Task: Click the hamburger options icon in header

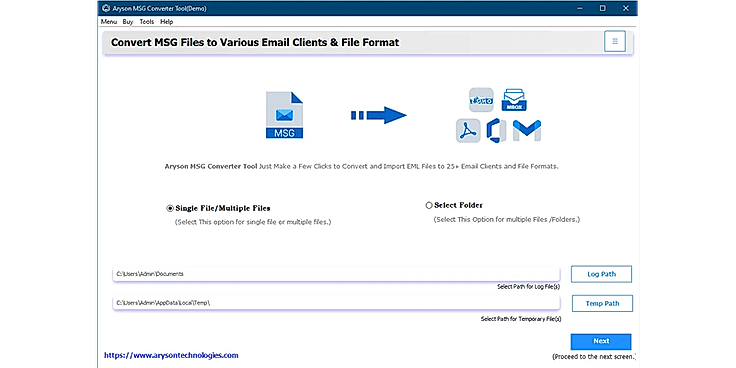Action: tap(615, 41)
